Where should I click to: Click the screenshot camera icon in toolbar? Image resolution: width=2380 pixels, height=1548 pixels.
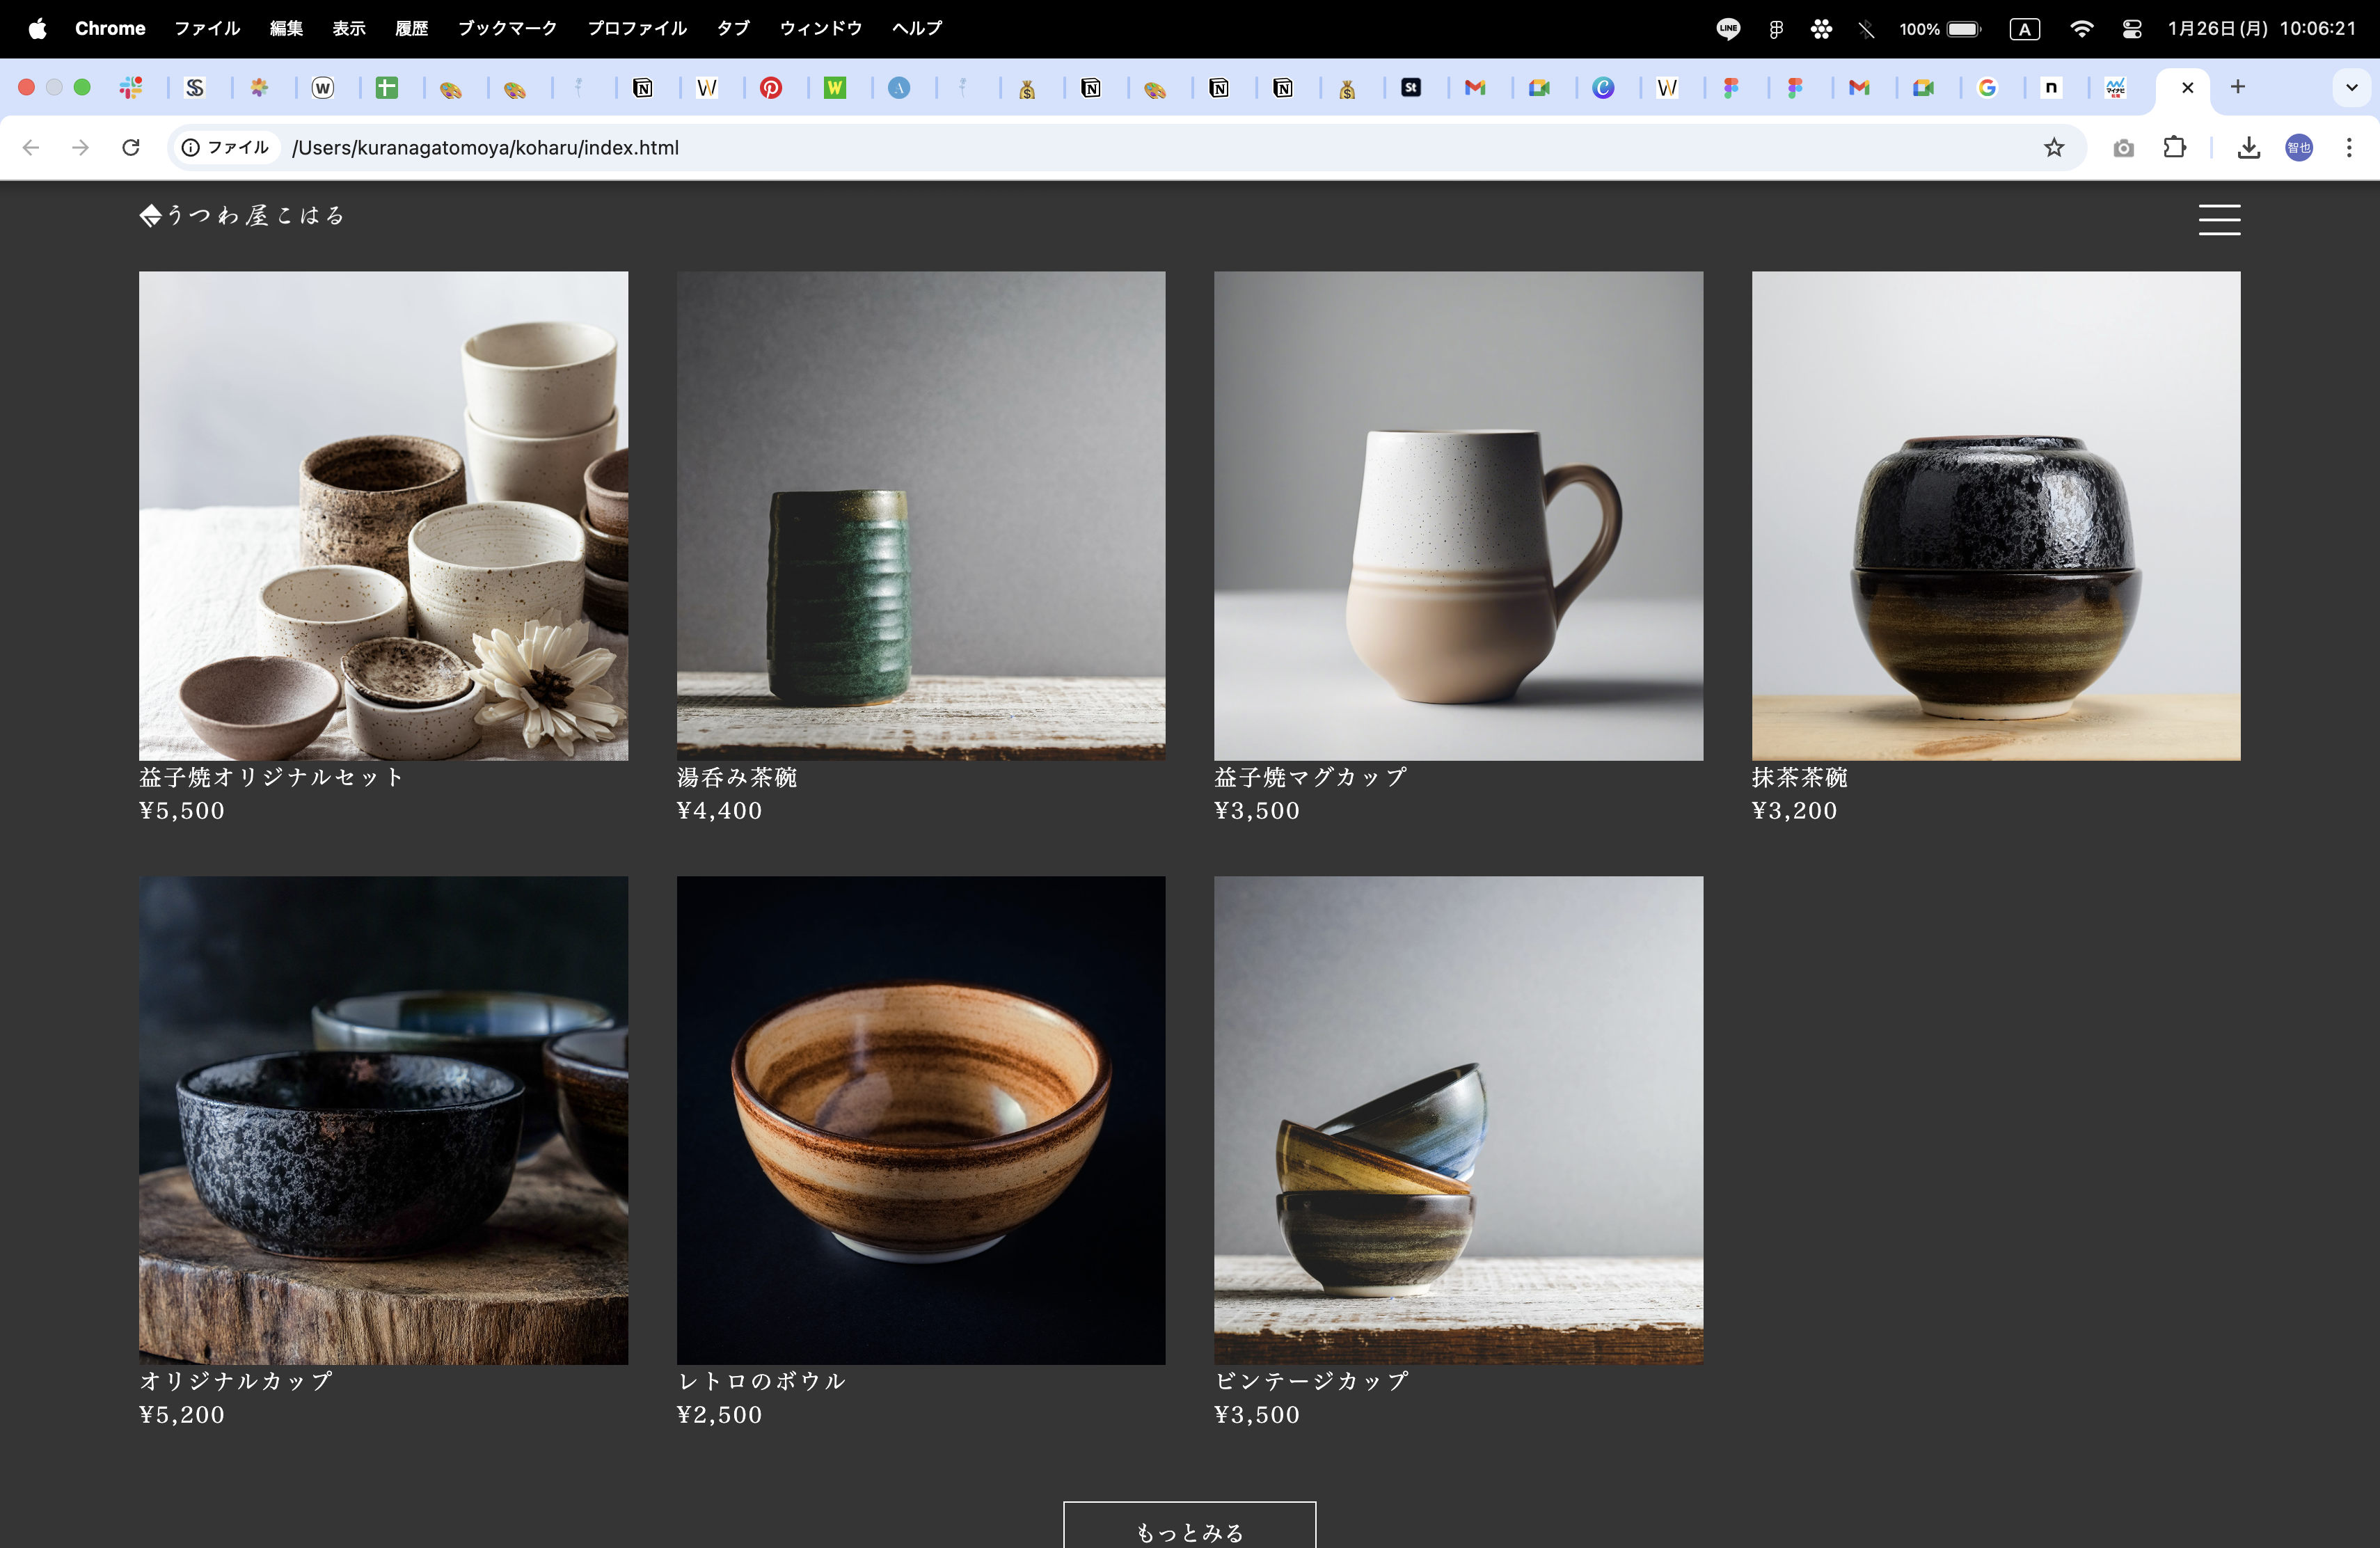click(2123, 148)
